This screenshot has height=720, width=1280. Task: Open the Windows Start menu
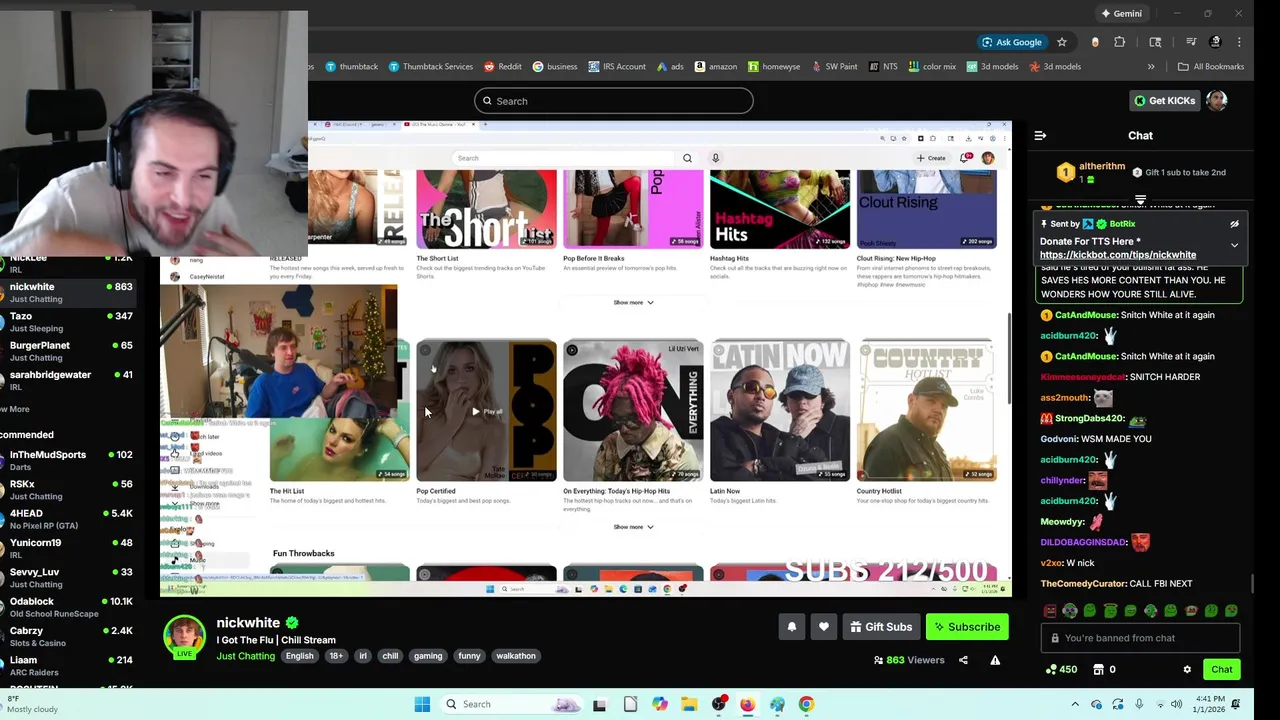click(422, 704)
